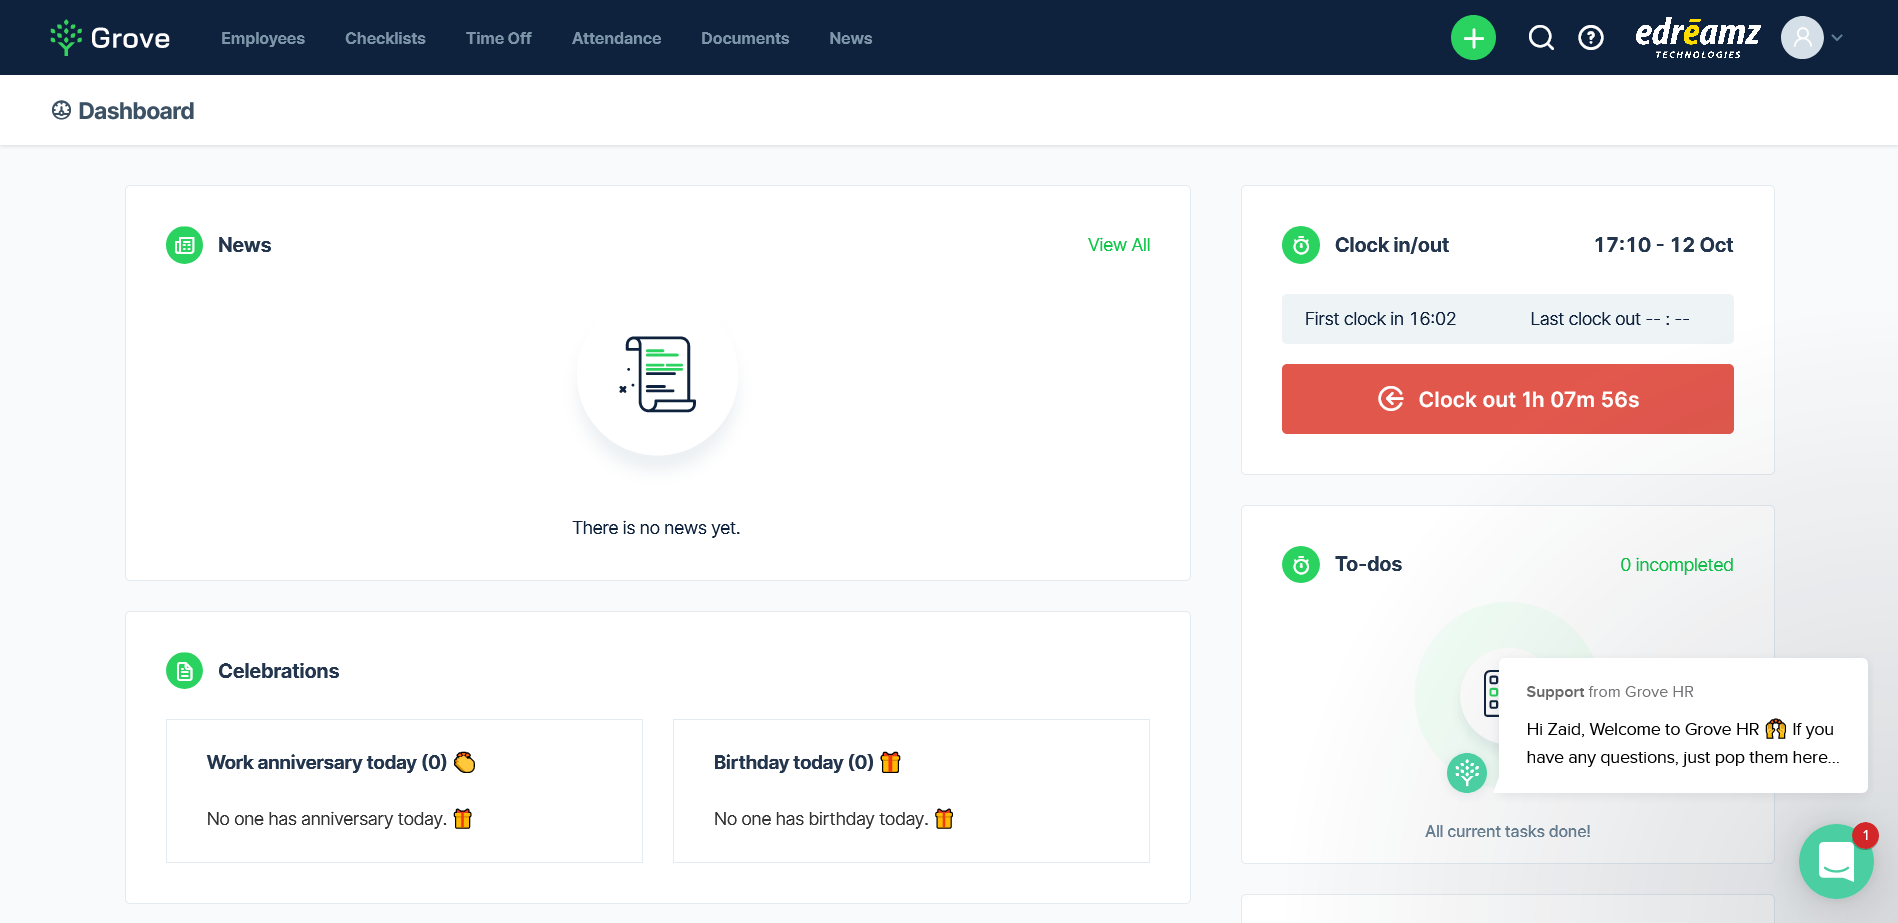Click the News section newspaper icon
Viewport: 1898px width, 923px height.
click(184, 245)
